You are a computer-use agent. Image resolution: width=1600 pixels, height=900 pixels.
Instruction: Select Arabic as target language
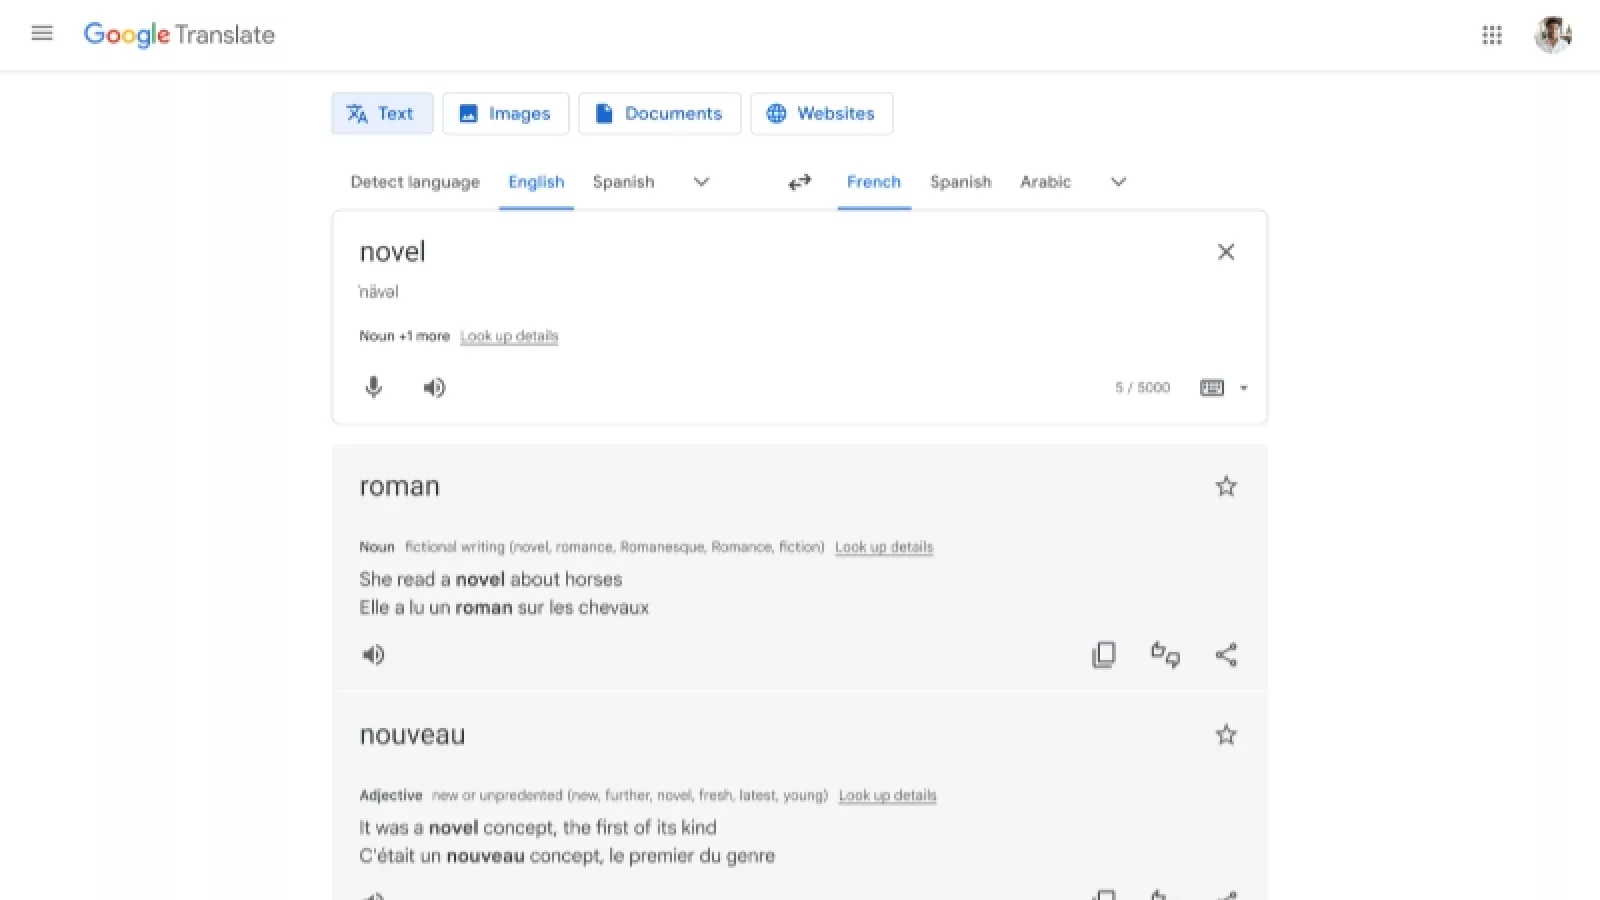pyautogui.click(x=1045, y=182)
